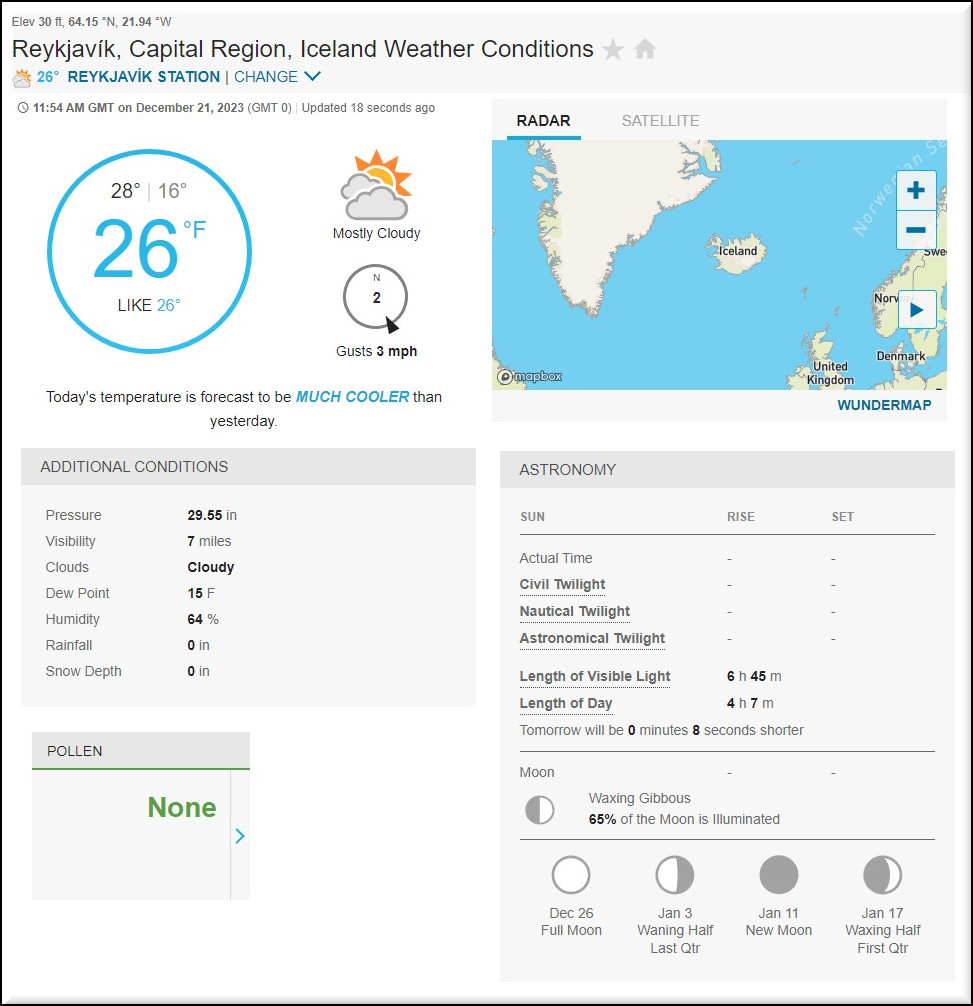Screen dimensions: 973x1006
Task: Play the radar animation
Action: tap(916, 310)
